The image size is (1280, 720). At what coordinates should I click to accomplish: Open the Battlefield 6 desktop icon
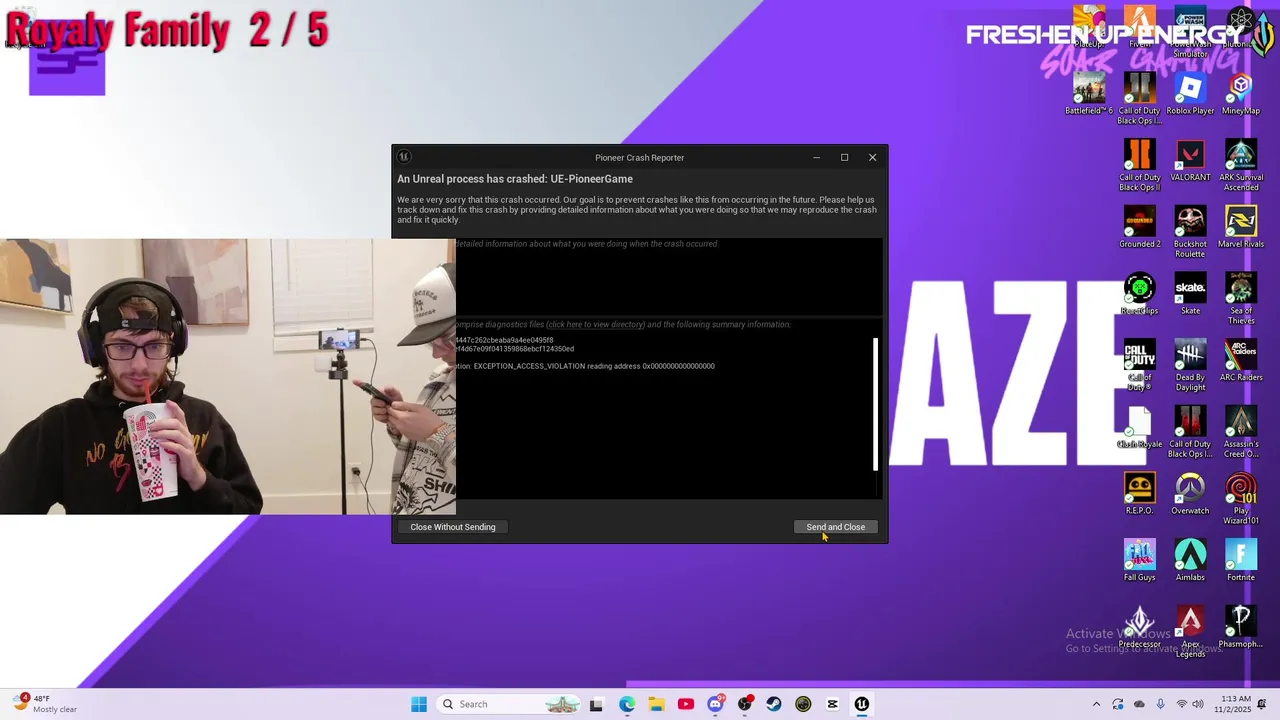[1089, 94]
